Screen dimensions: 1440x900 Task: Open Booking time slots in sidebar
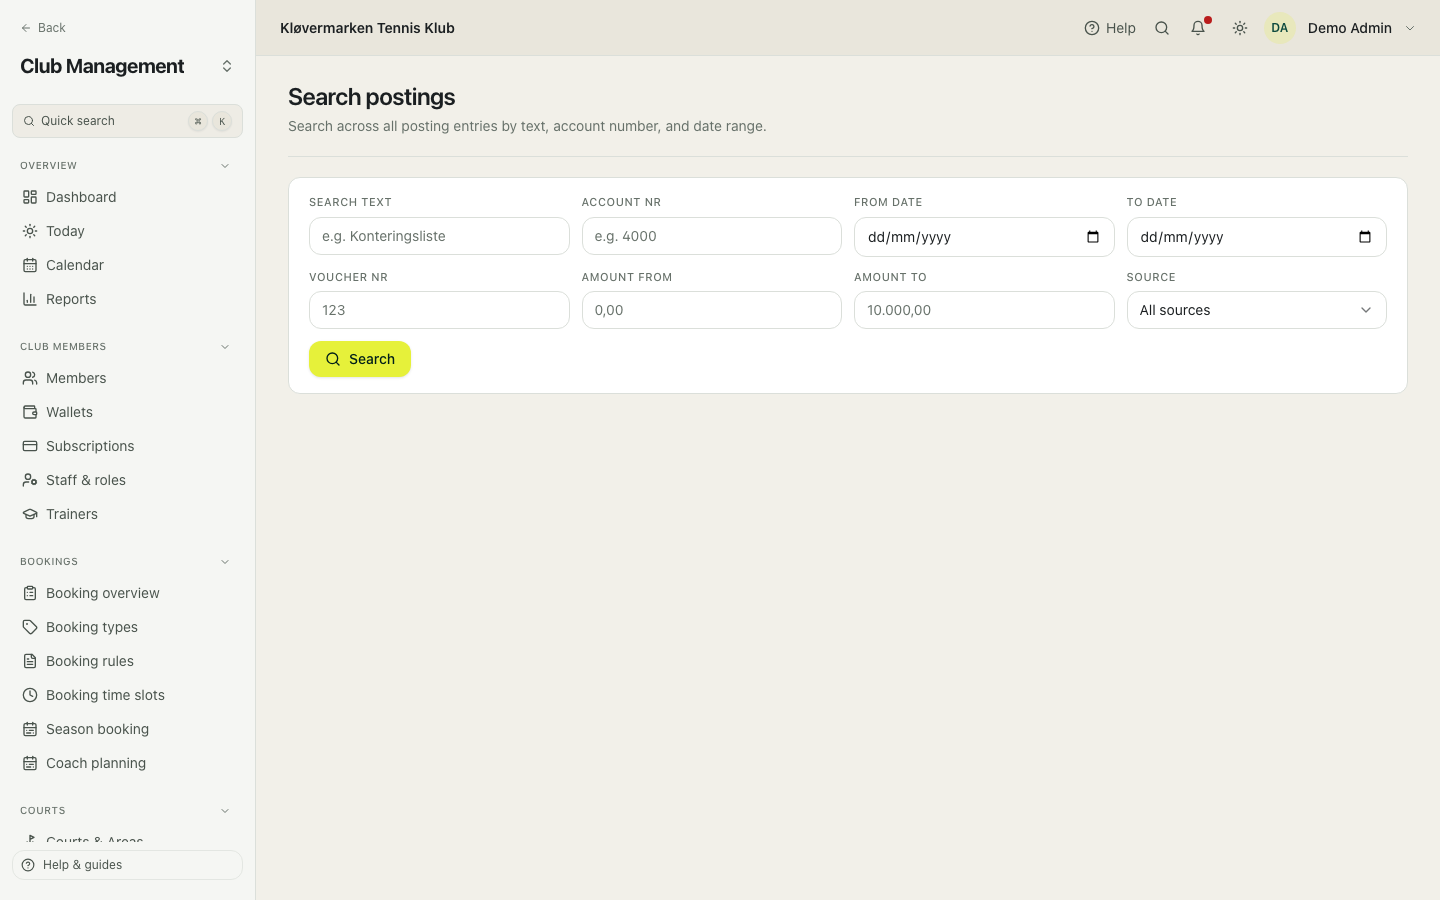click(x=127, y=695)
